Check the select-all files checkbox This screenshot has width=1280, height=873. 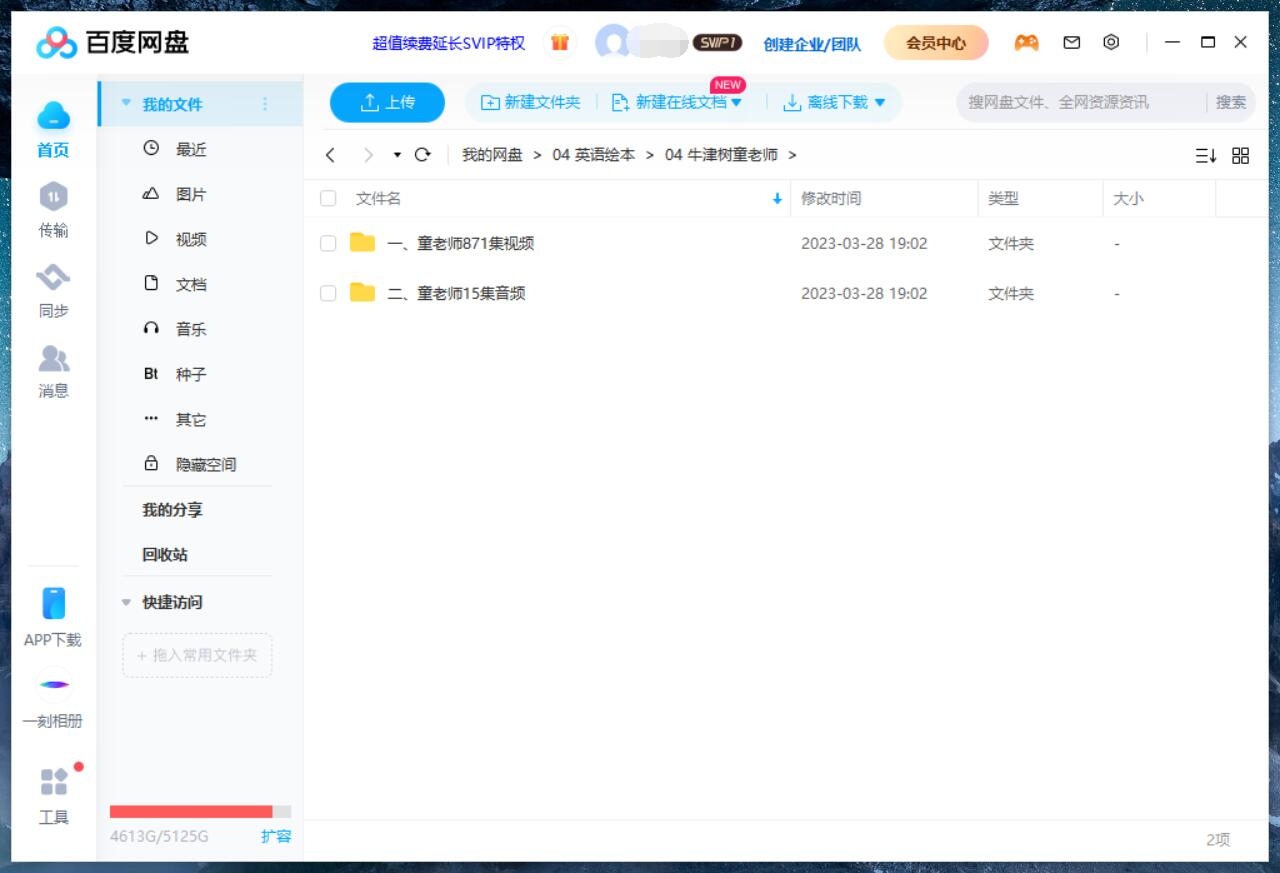(328, 198)
